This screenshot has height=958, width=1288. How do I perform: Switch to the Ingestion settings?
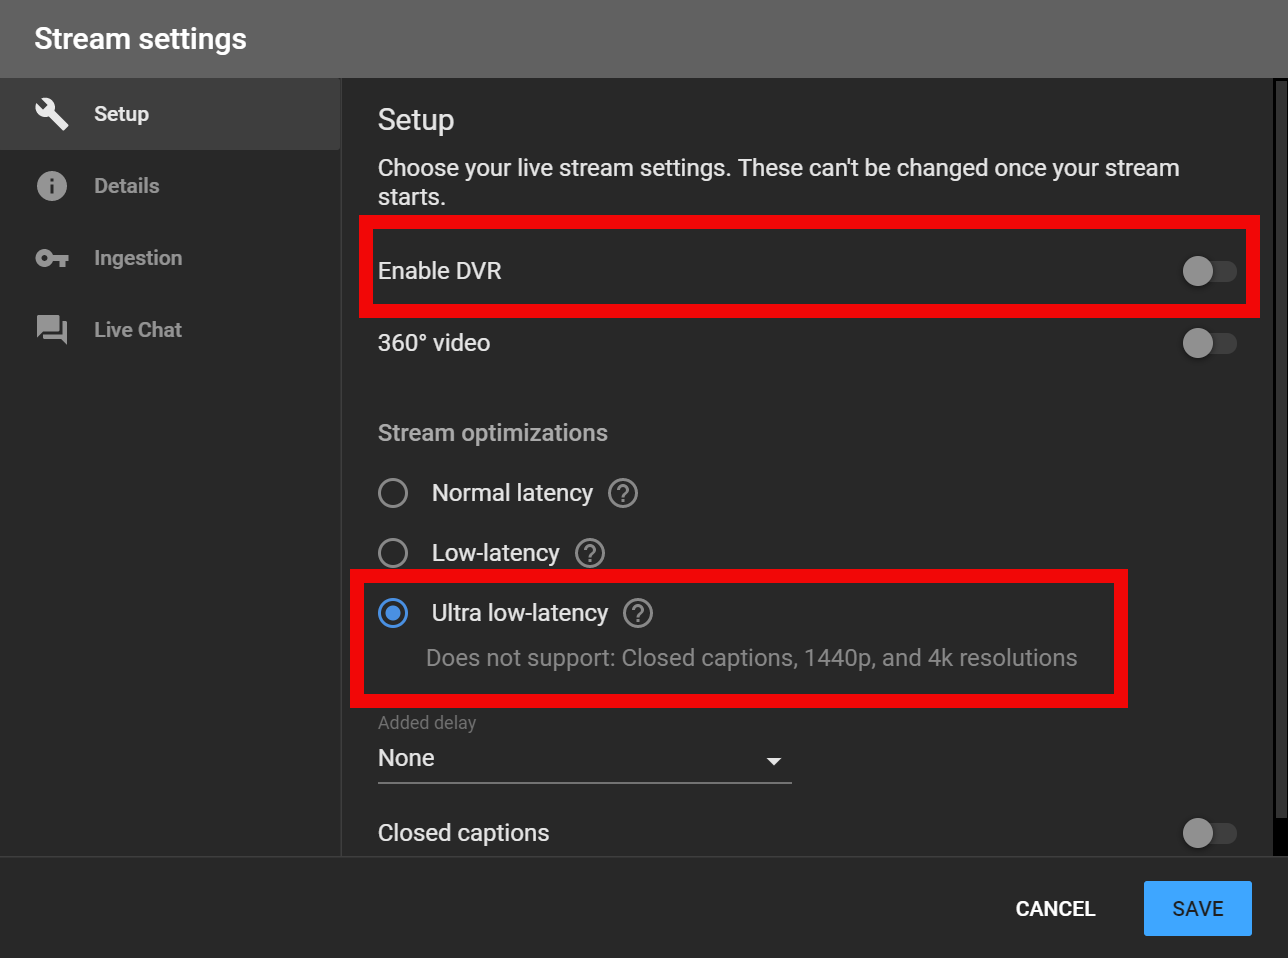point(137,257)
